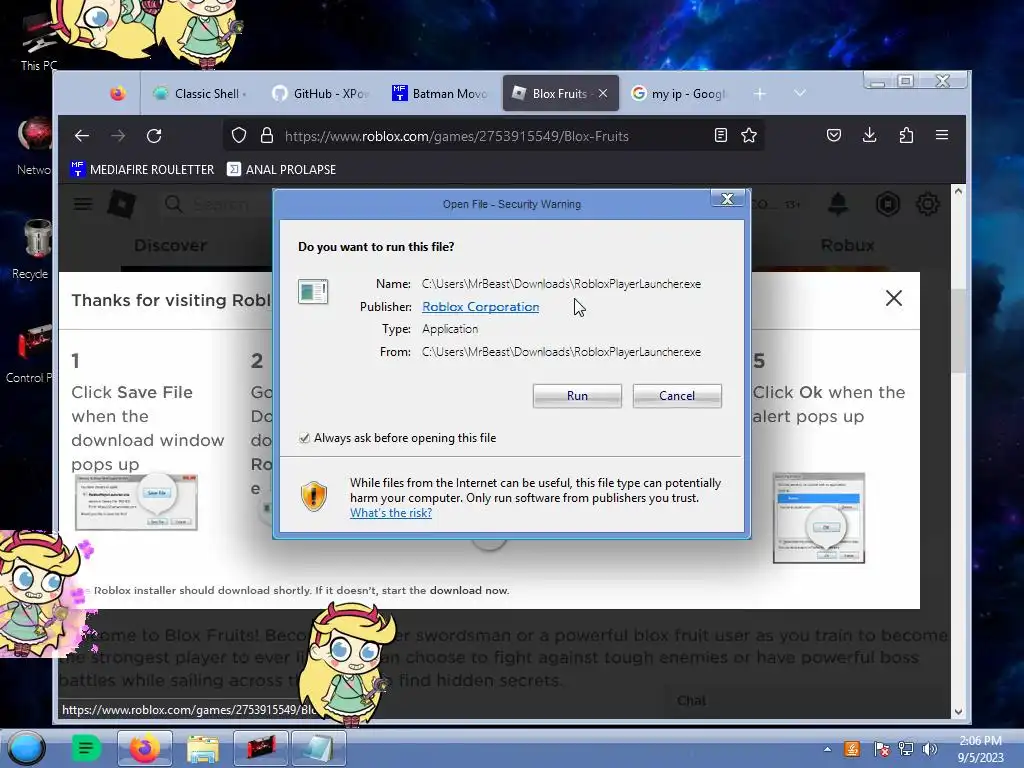
Task: Click the Discover navigation item
Action: coord(170,246)
